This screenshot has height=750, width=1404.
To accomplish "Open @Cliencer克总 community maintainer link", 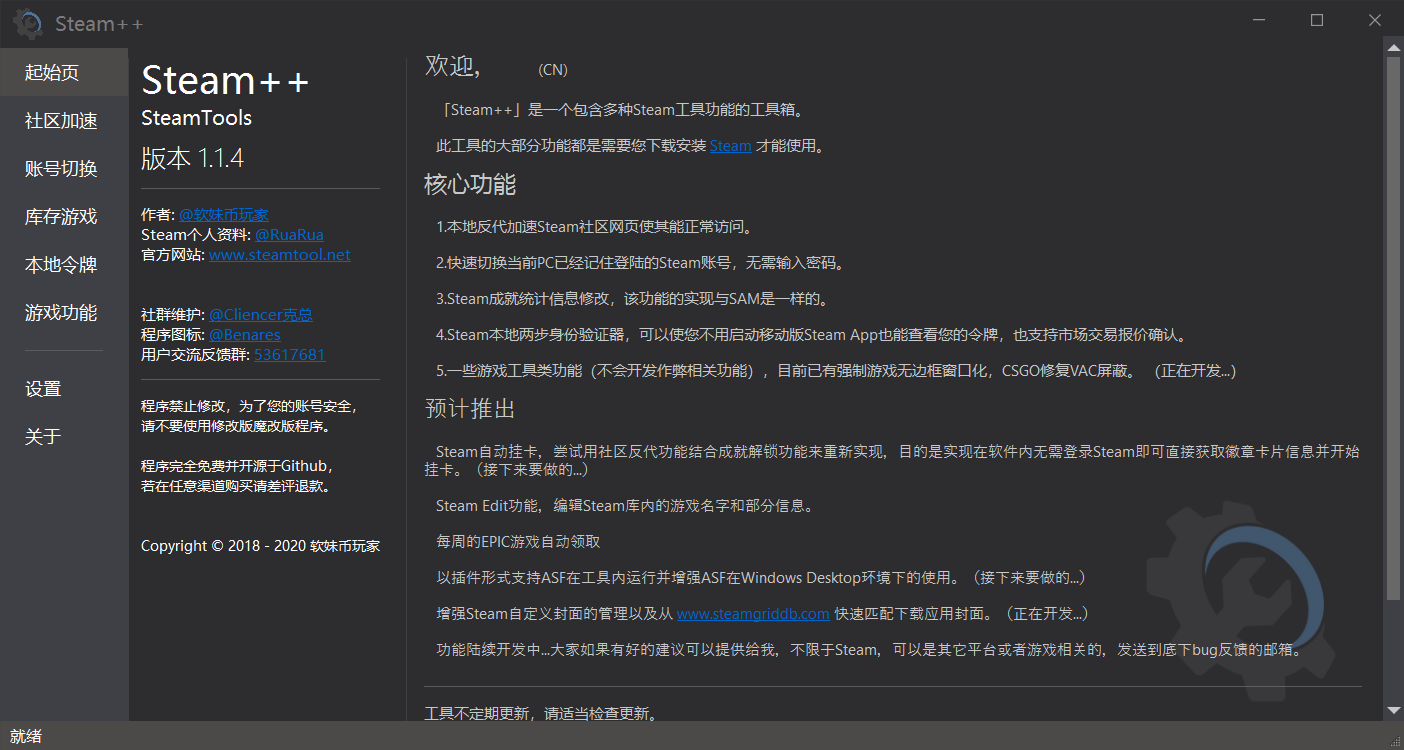I will 261,315.
